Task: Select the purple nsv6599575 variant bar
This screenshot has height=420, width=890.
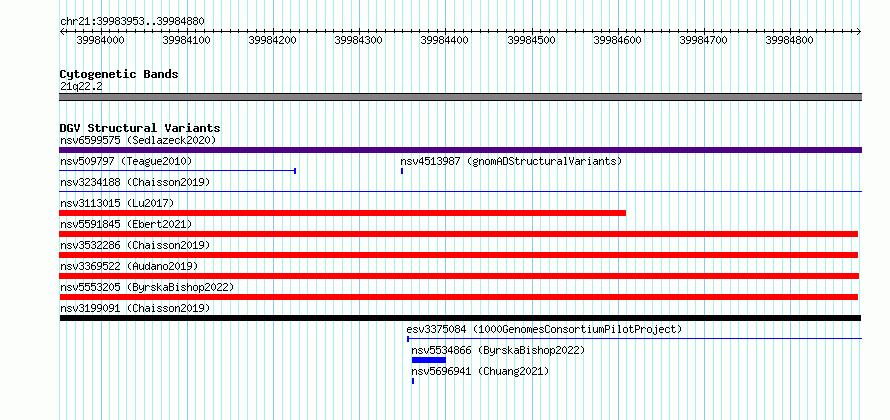Action: [460, 150]
